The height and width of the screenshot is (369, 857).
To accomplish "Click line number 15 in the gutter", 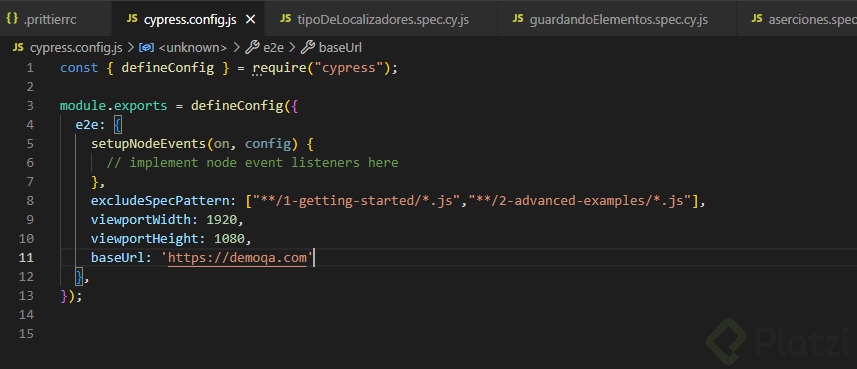I will coord(26,333).
